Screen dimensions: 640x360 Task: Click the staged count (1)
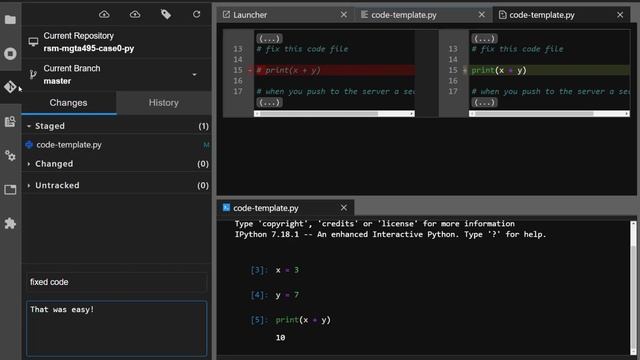click(x=203, y=127)
